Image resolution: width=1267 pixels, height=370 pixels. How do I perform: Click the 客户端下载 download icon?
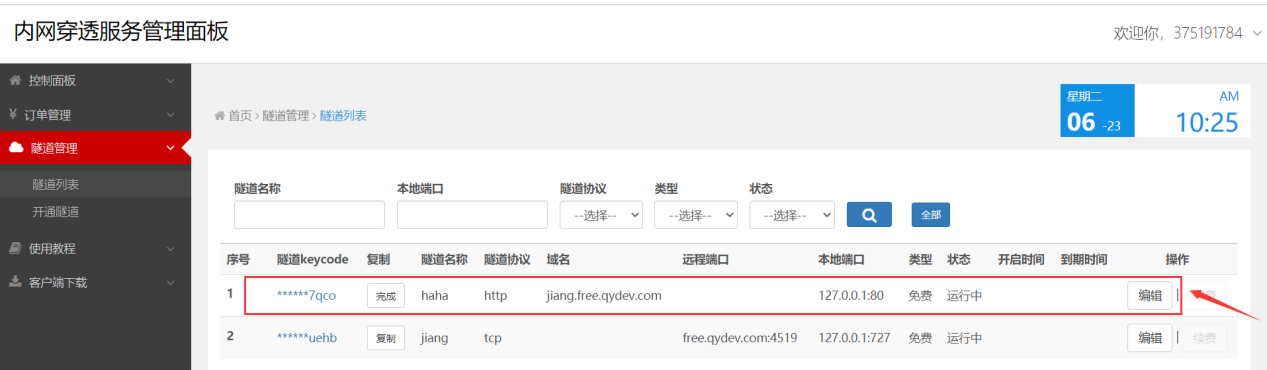tap(15, 282)
